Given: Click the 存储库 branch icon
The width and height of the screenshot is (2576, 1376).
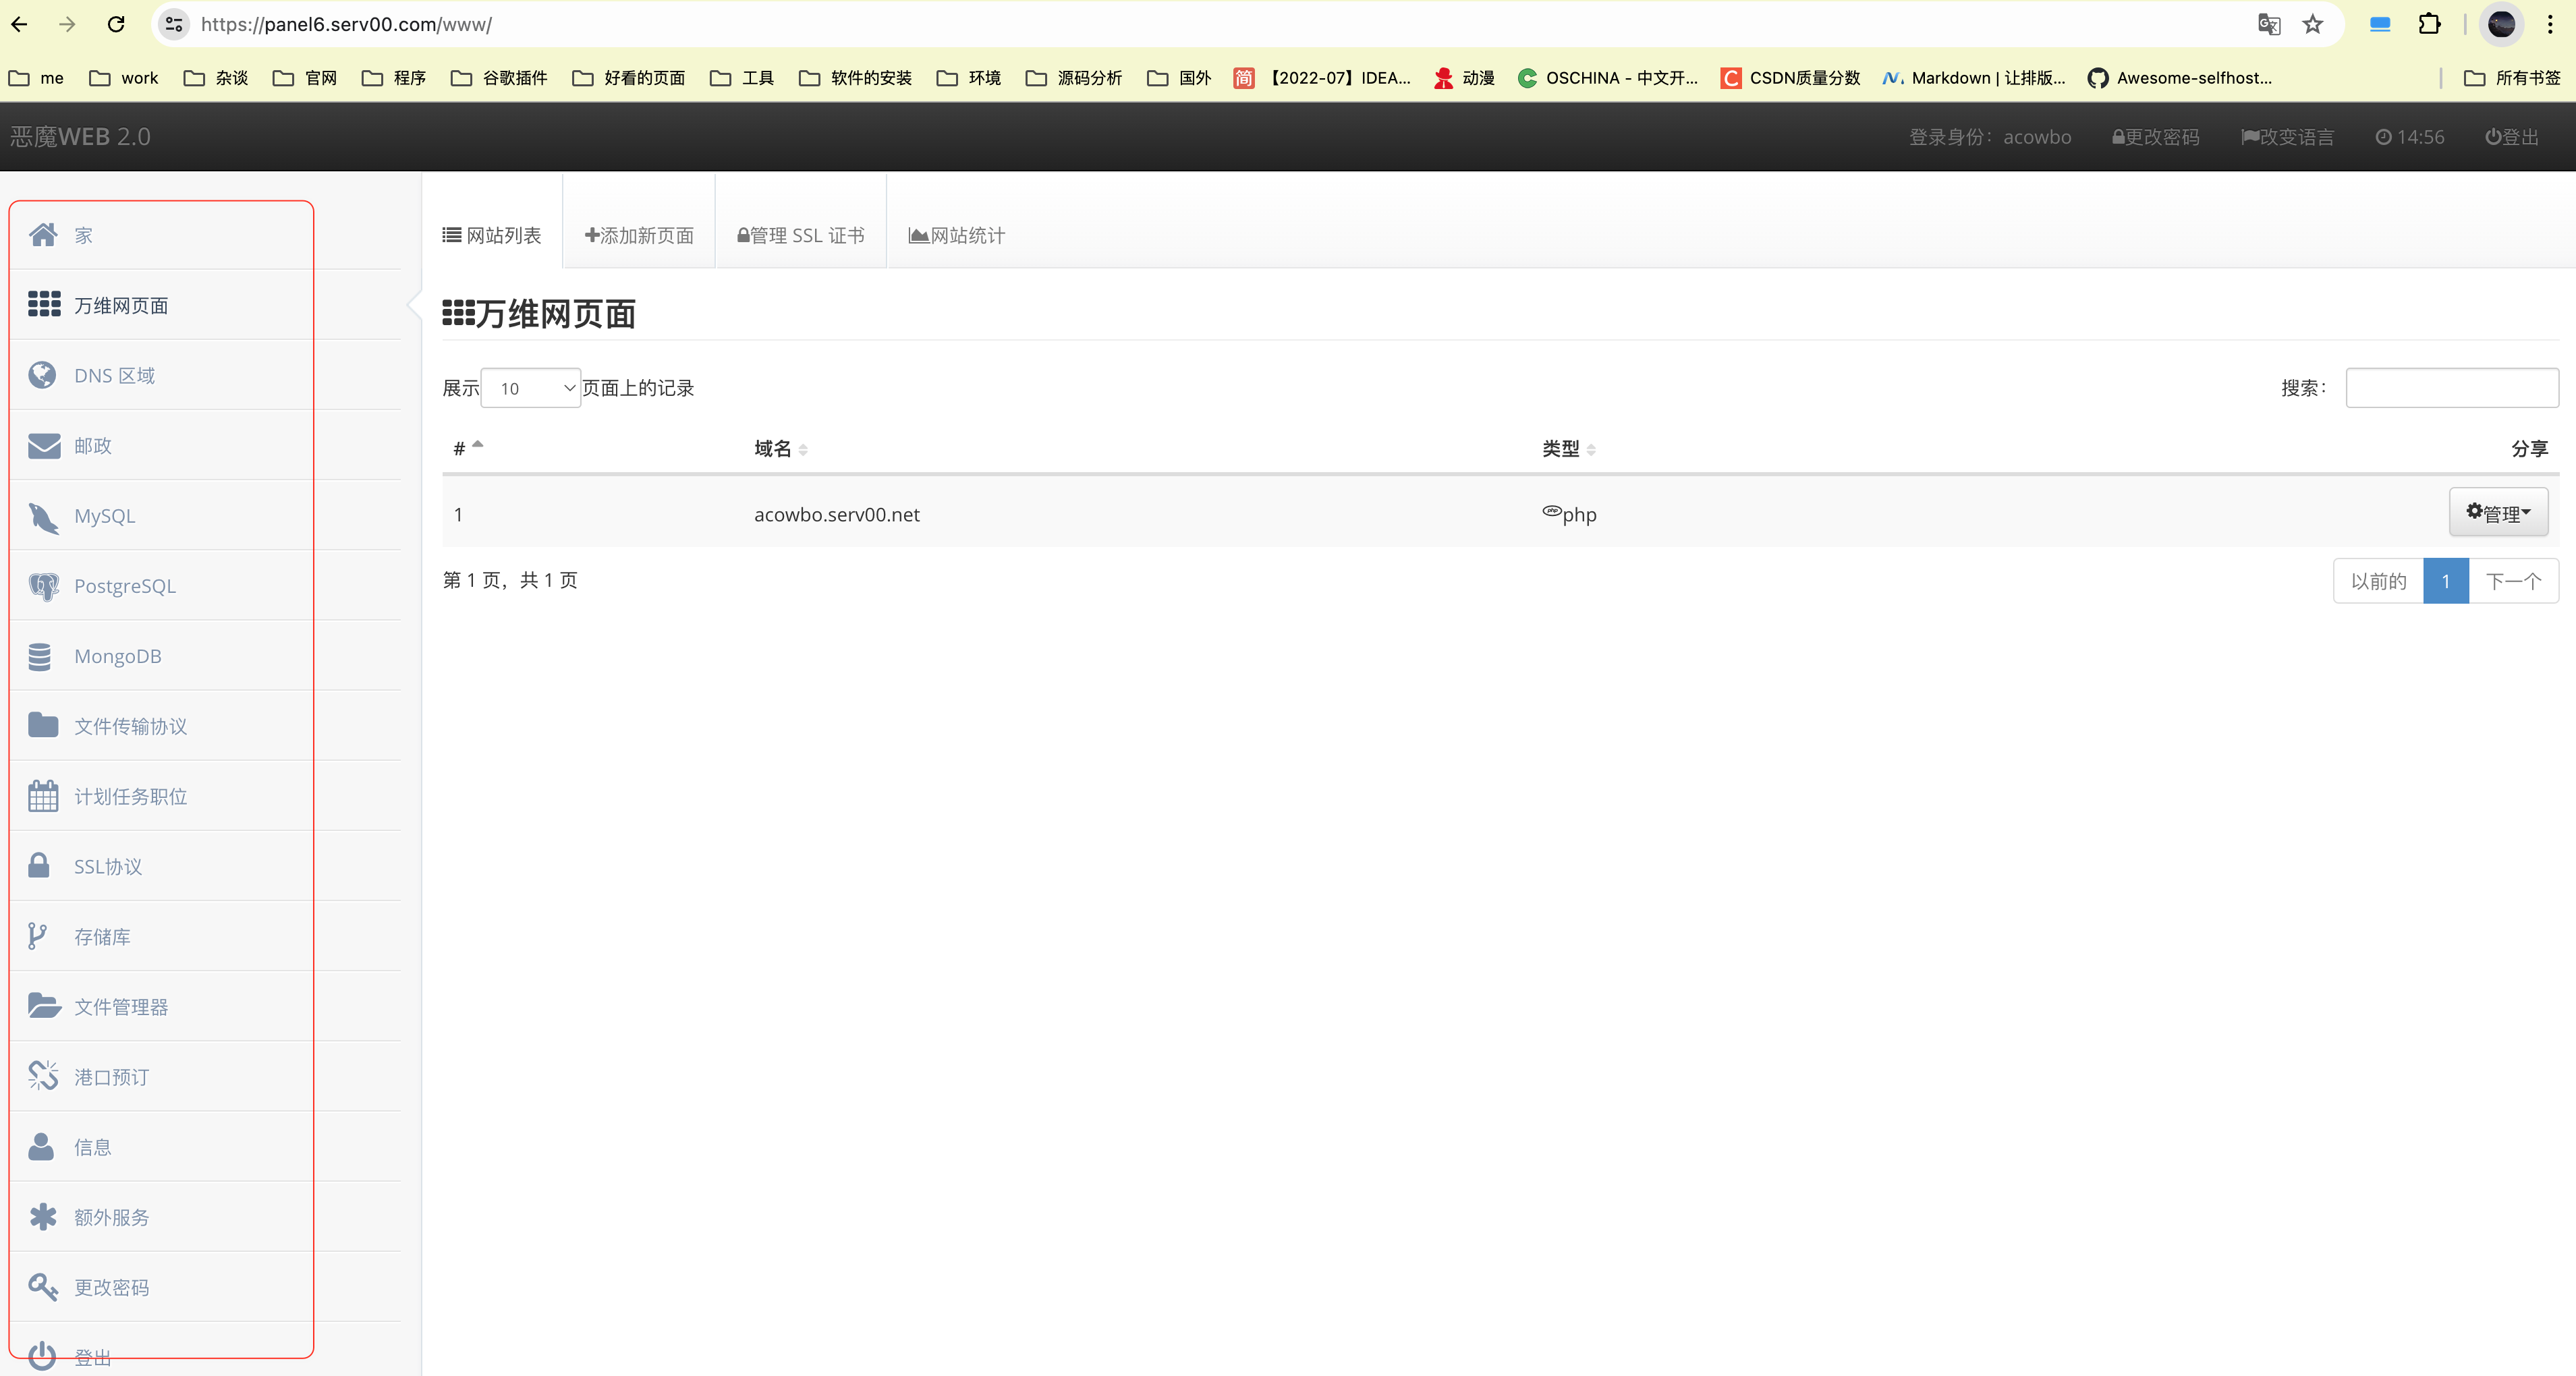Looking at the screenshot, I should tap(37, 937).
